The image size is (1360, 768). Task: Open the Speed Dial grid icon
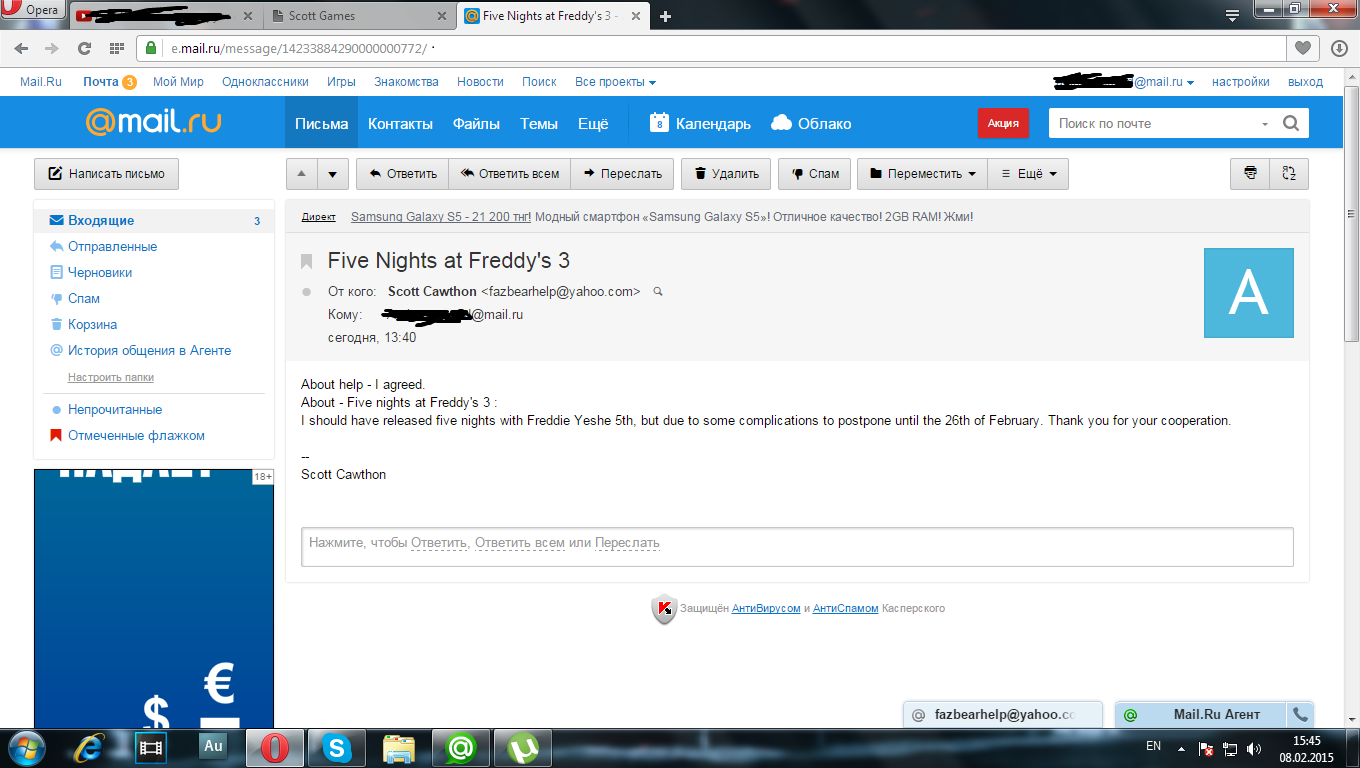click(x=117, y=48)
